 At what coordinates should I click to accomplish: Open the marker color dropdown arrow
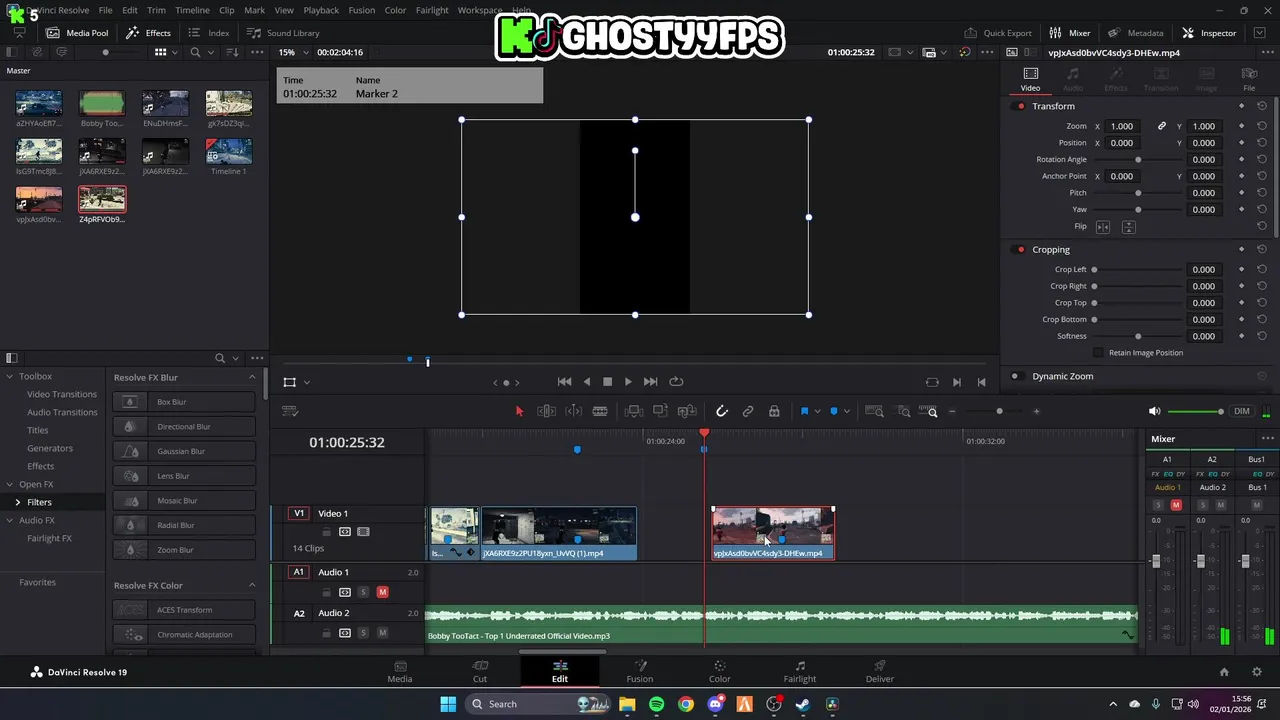click(847, 411)
